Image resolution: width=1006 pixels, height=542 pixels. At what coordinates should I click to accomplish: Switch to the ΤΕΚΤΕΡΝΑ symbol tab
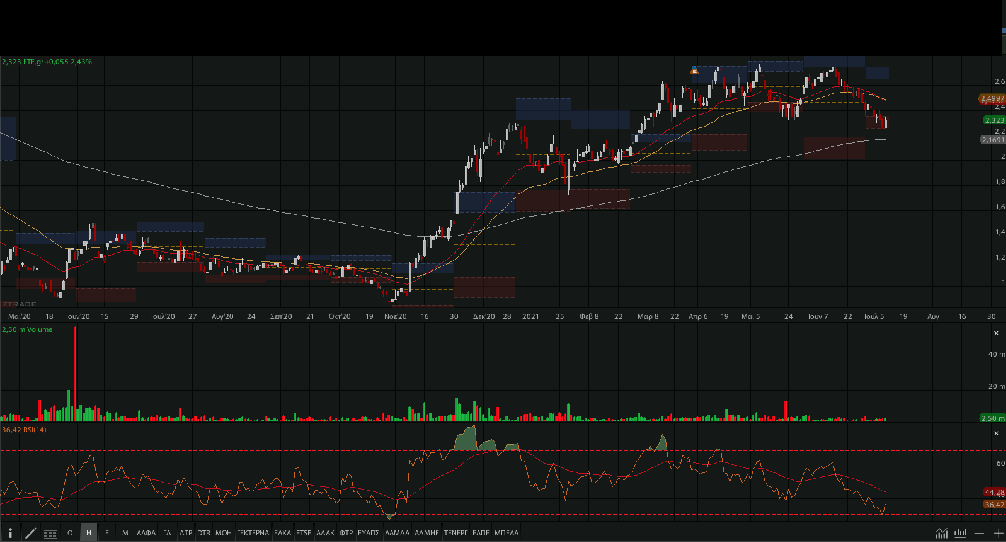pyautogui.click(x=253, y=533)
